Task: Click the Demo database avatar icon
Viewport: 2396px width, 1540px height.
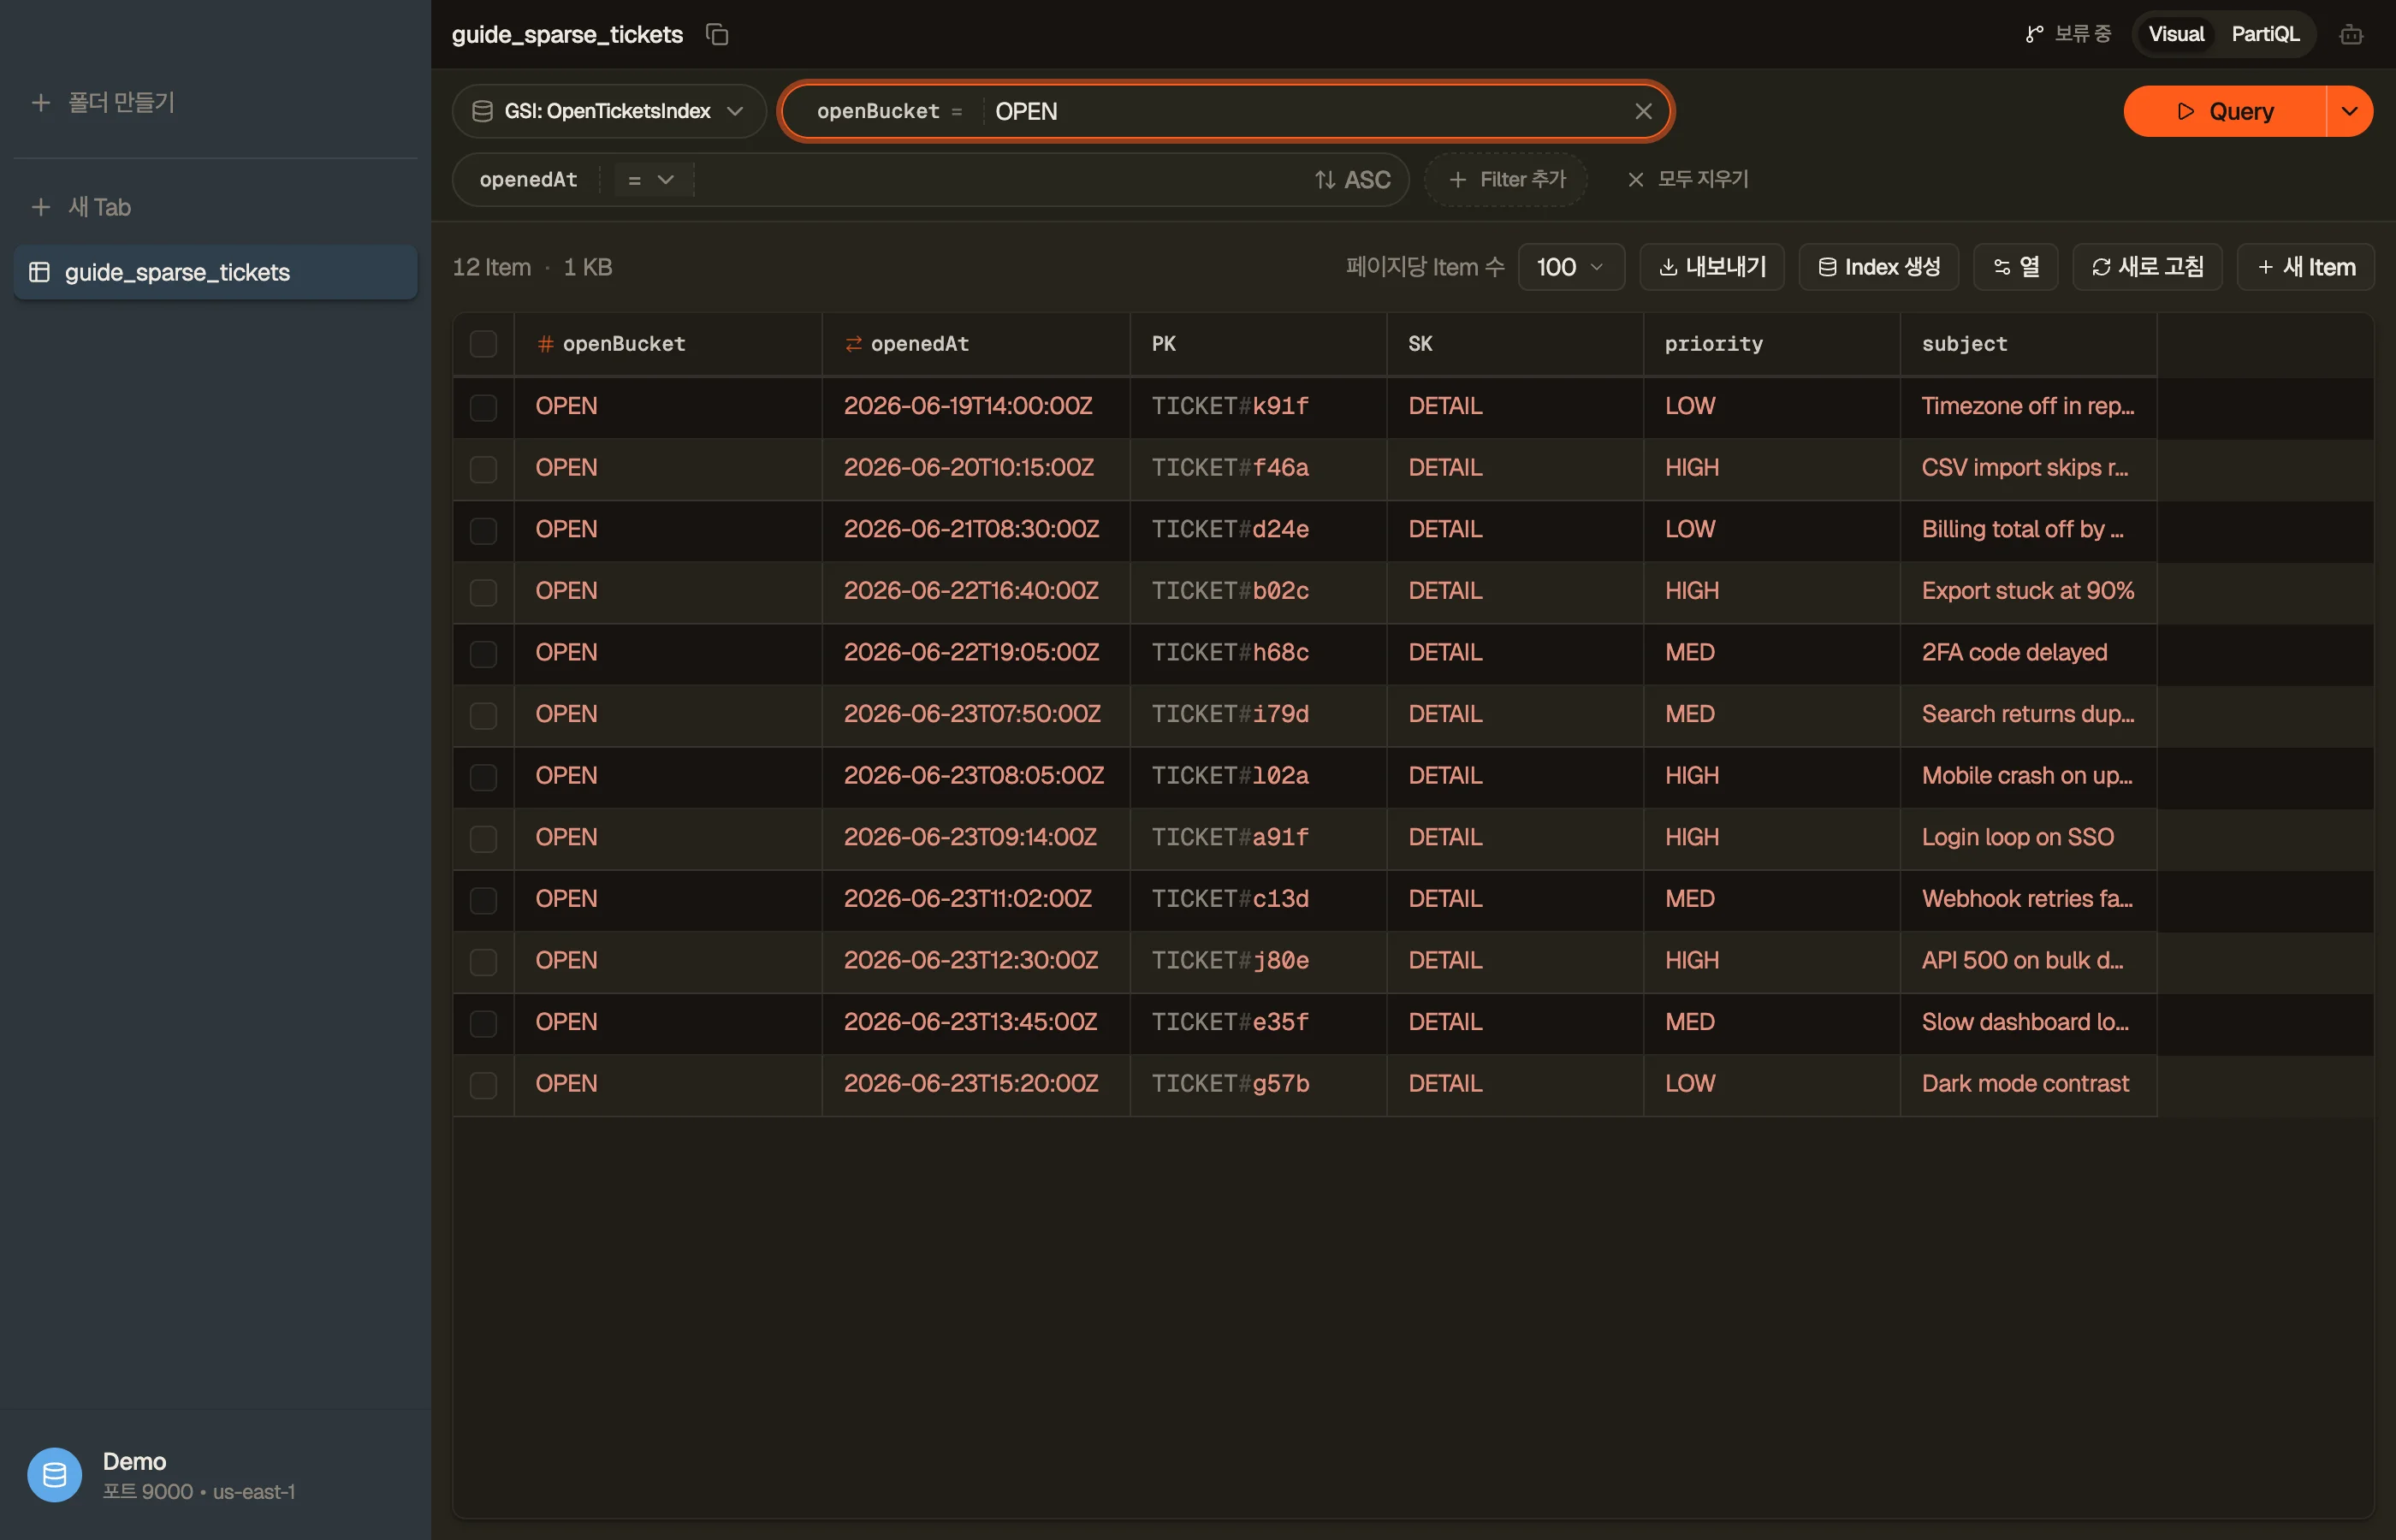Action: click(x=54, y=1475)
